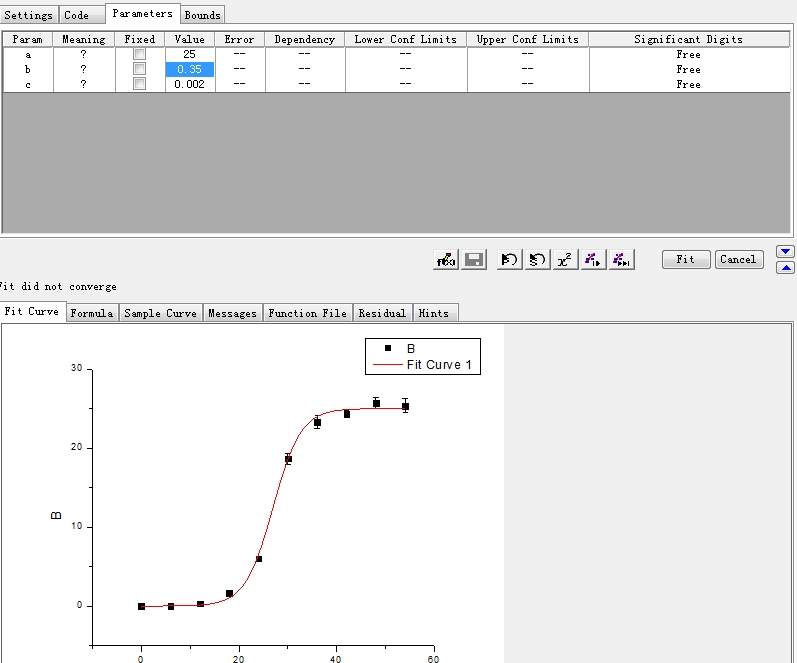Click the fit until converged icon
The image size is (797, 663).
(621, 260)
